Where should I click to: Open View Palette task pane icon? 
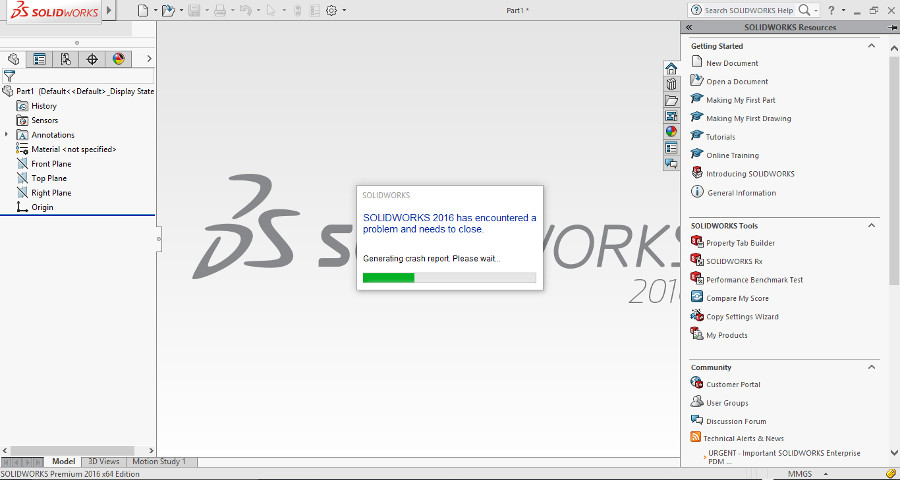pos(671,116)
